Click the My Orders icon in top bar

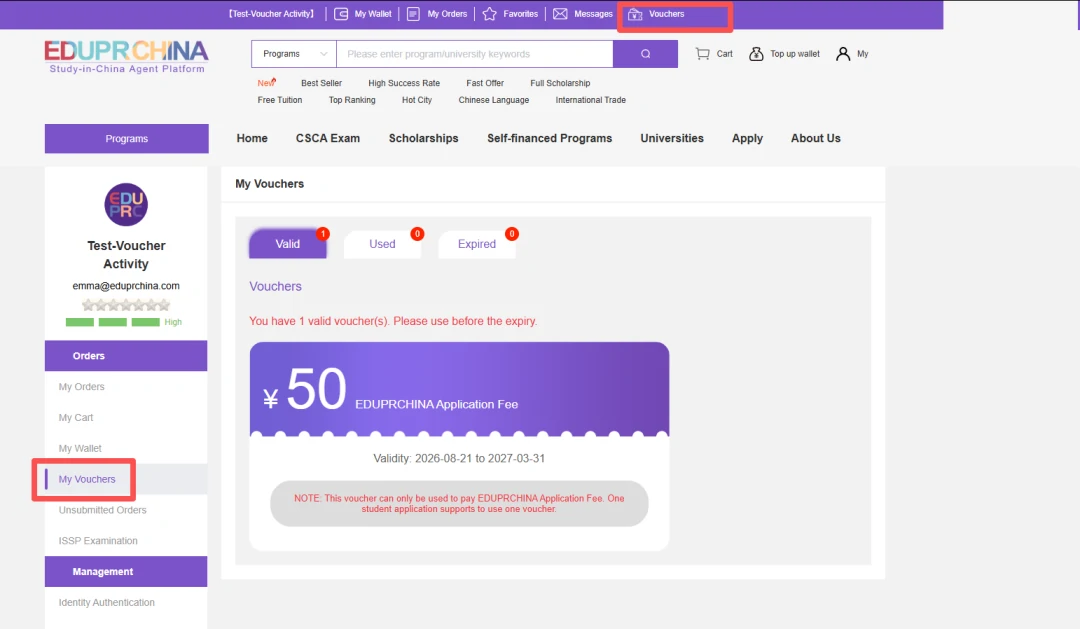[x=413, y=14]
